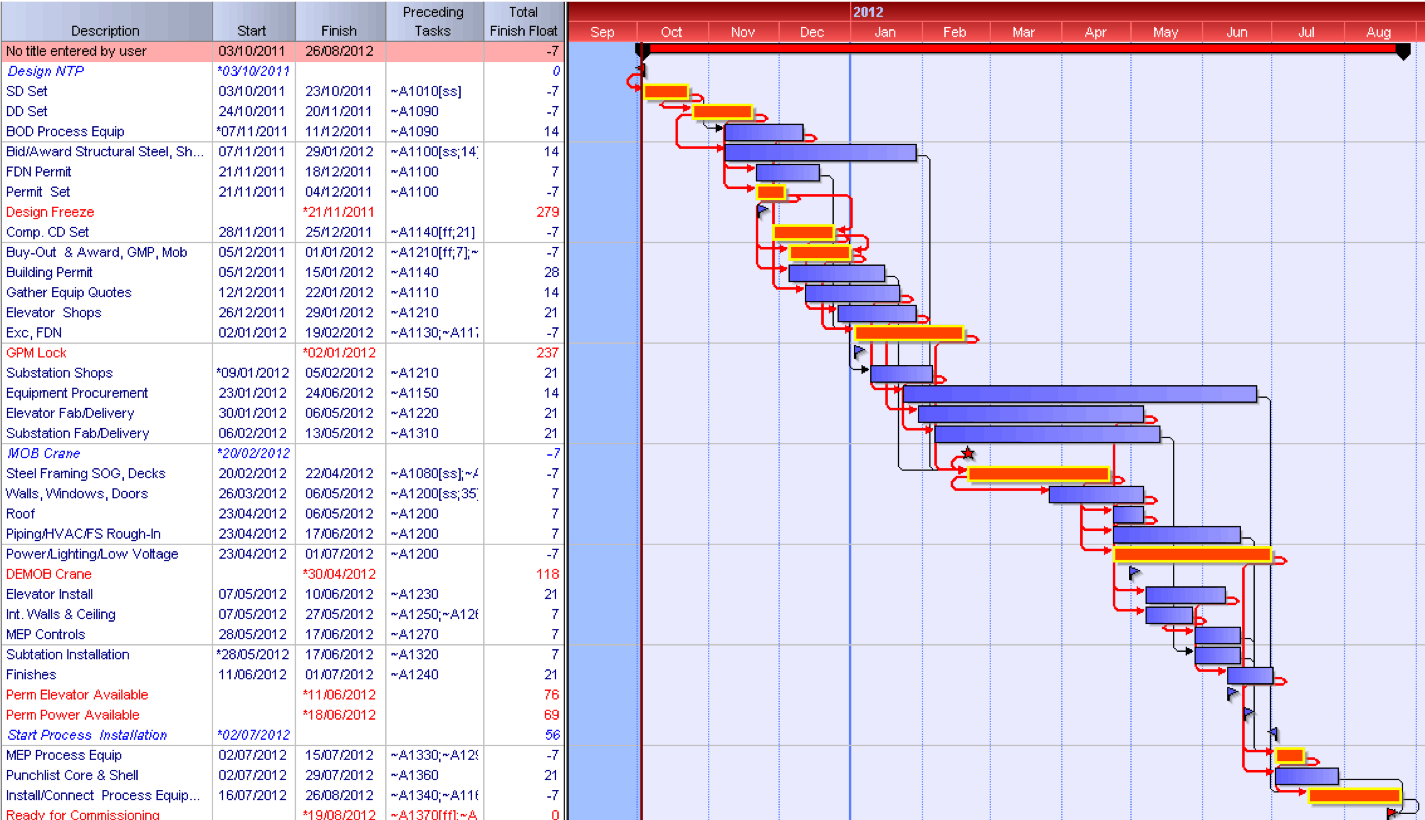Select the flag marker for Start Process Installation
This screenshot has height=820, width=1425.
tap(1272, 733)
